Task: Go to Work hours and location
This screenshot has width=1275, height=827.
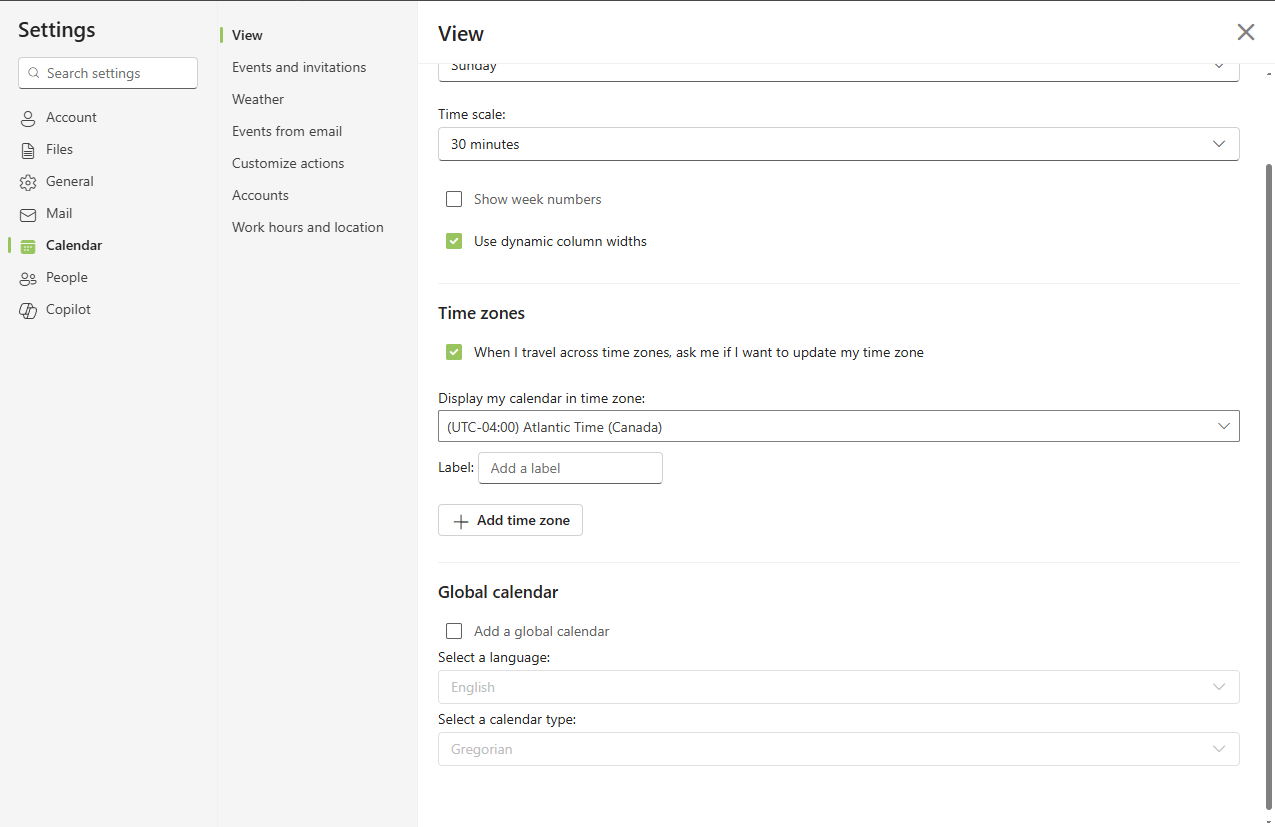Action: (x=308, y=227)
